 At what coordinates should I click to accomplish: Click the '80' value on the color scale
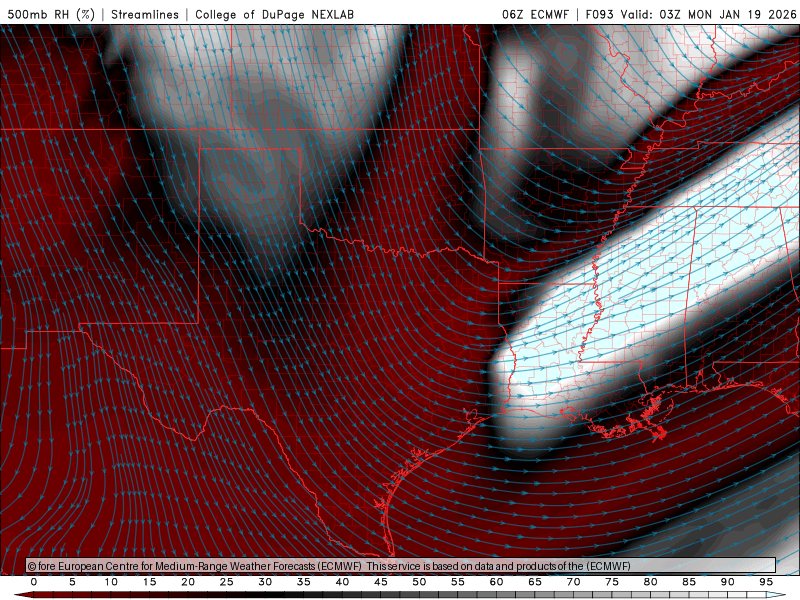(x=650, y=582)
